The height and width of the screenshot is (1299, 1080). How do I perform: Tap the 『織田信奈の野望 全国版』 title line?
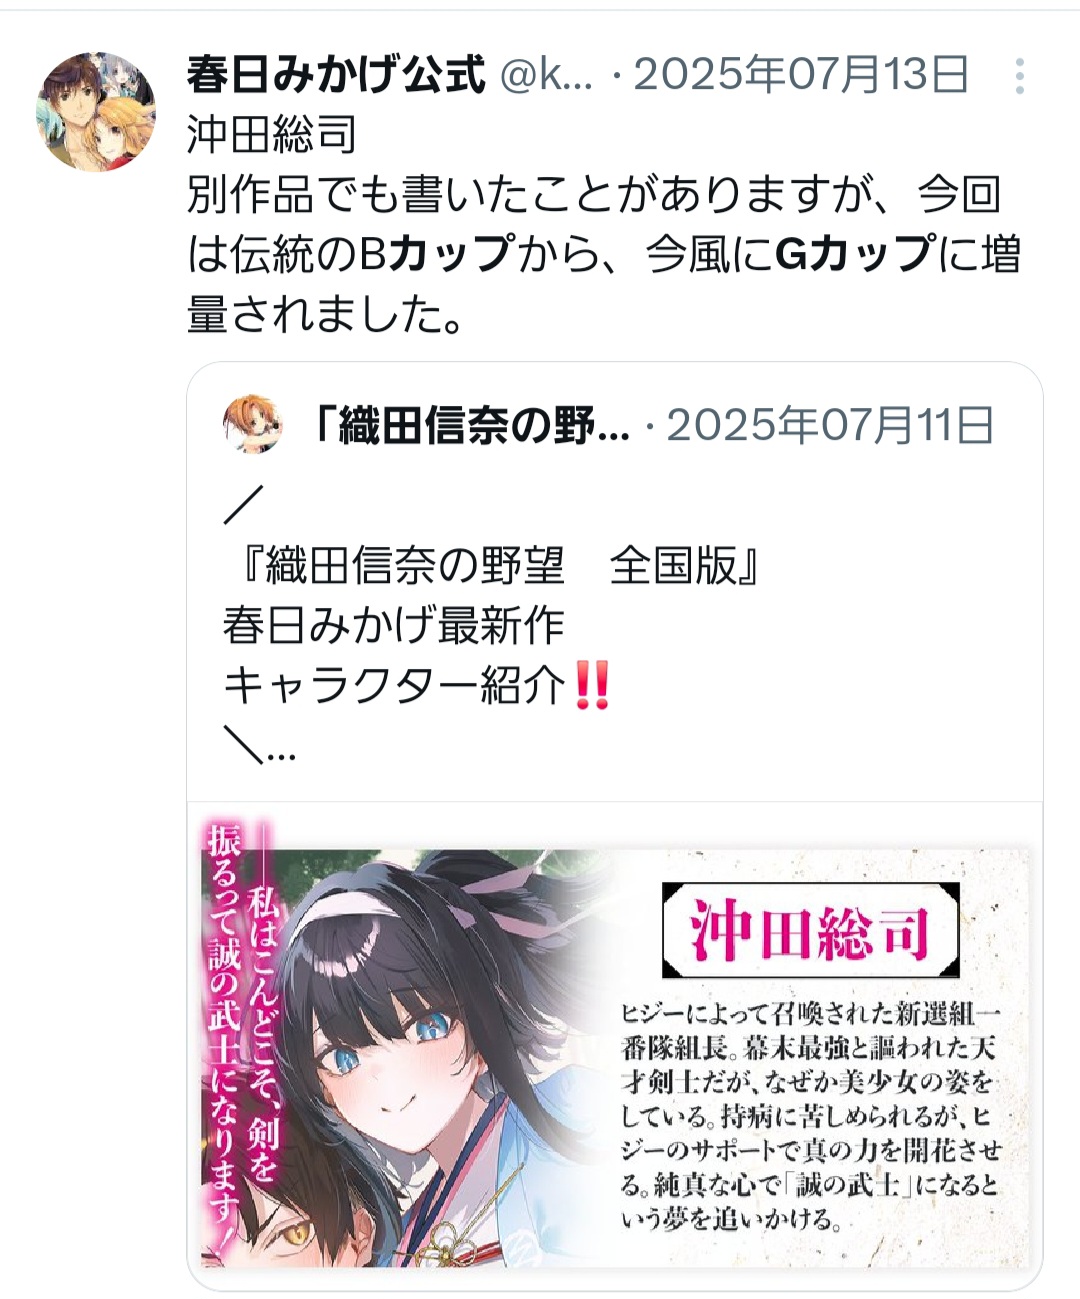(x=492, y=566)
